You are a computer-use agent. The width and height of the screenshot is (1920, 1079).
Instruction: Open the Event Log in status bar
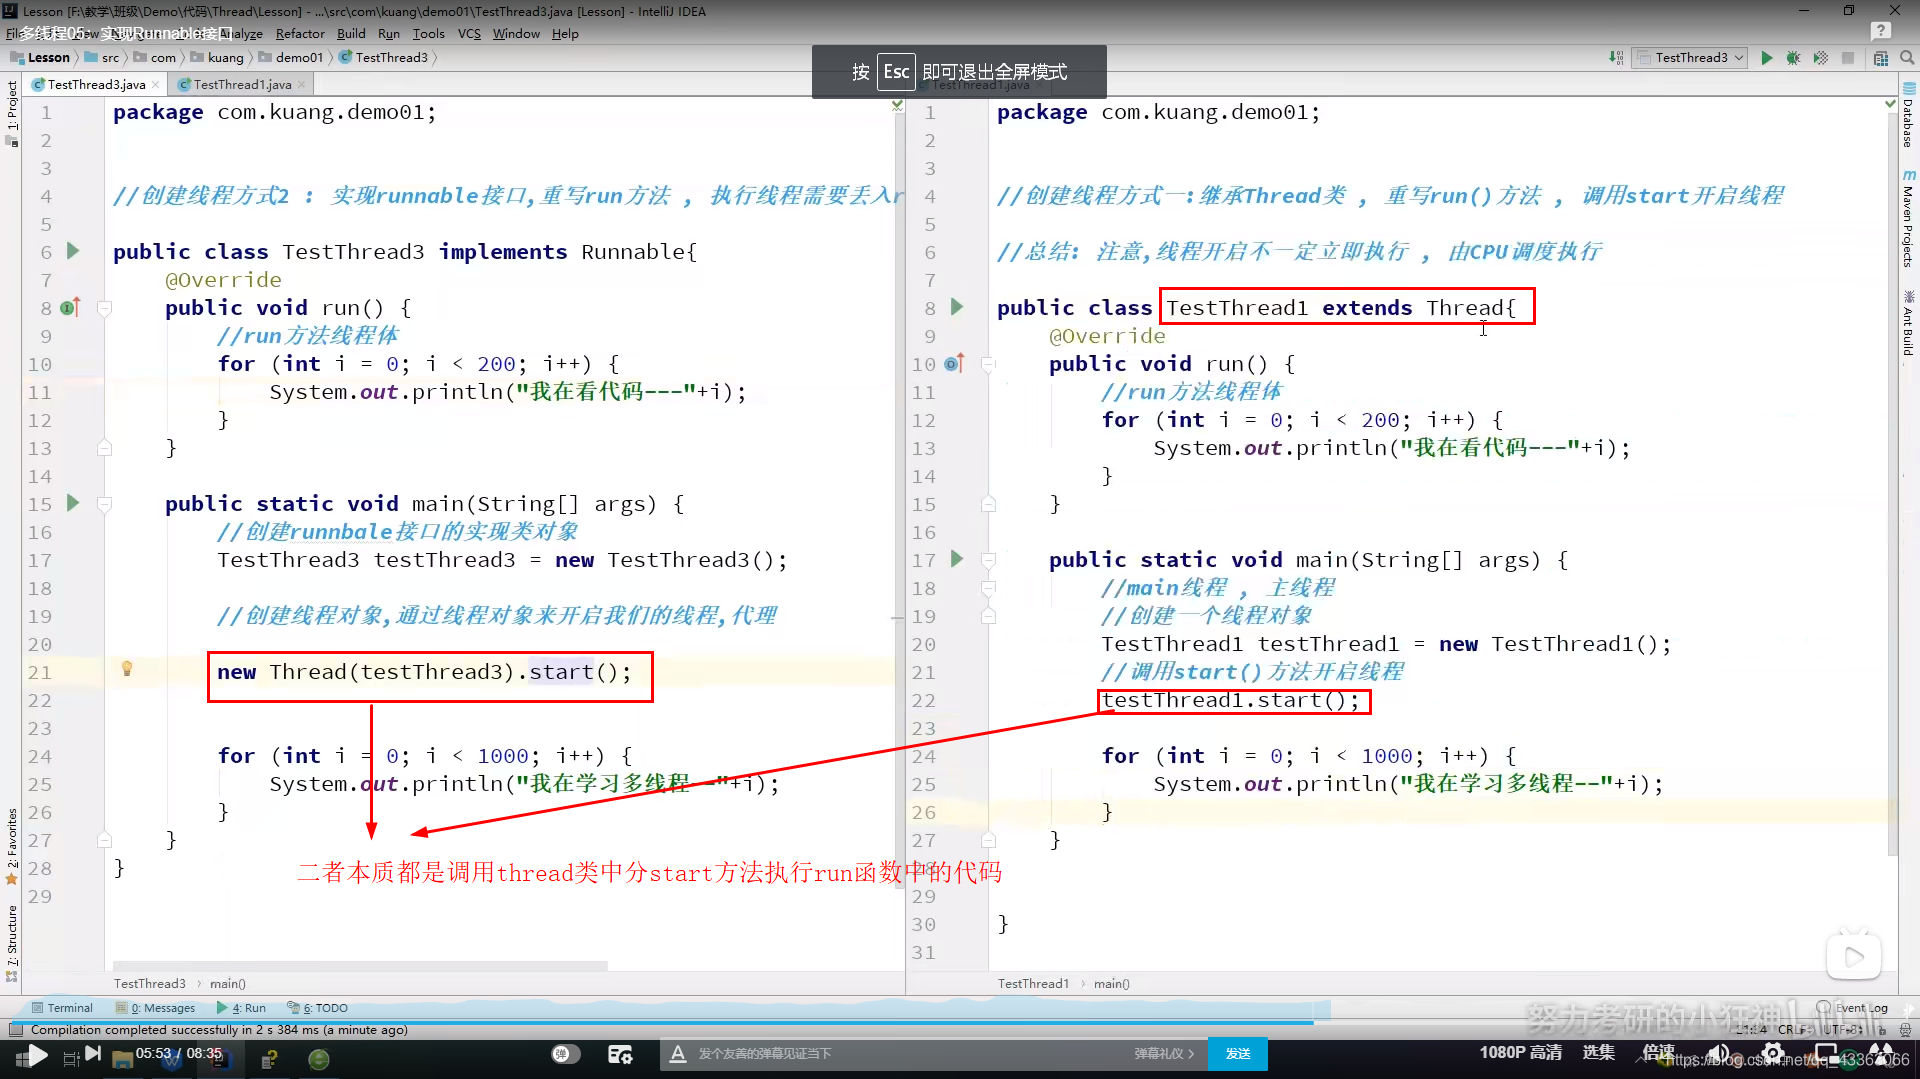[x=1853, y=1008]
